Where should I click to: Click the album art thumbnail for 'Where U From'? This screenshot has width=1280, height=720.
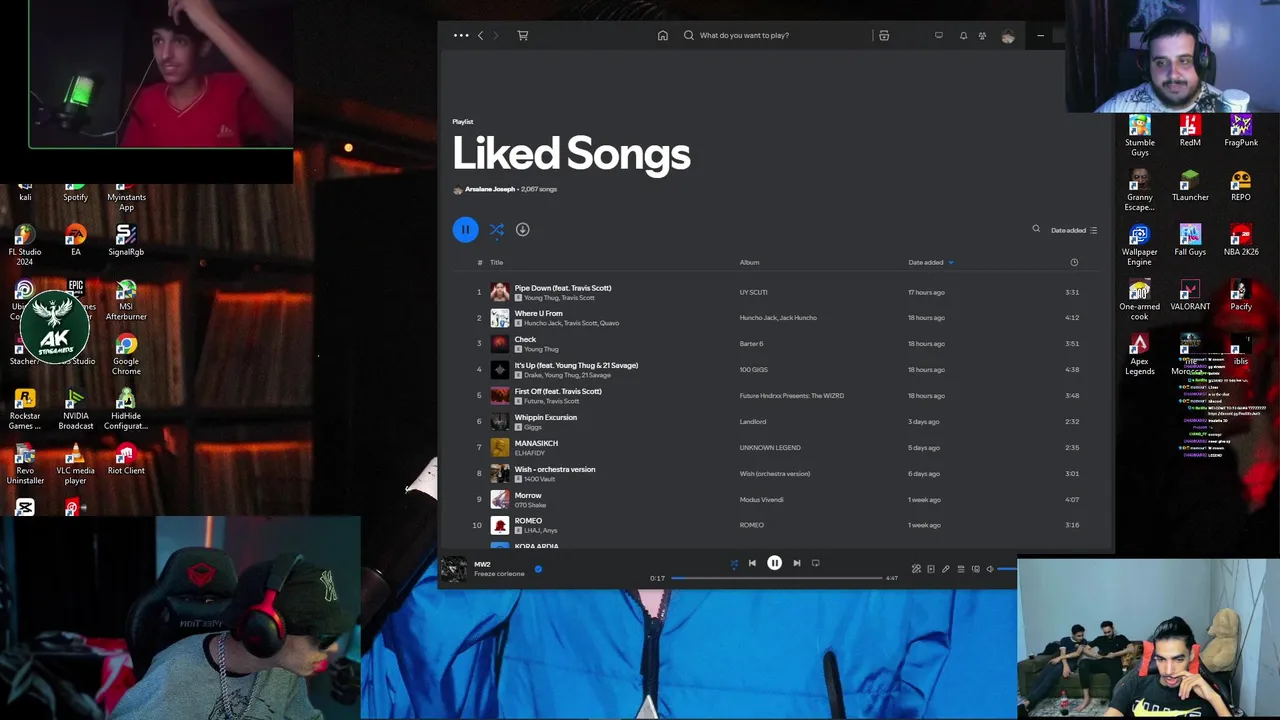[499, 318]
